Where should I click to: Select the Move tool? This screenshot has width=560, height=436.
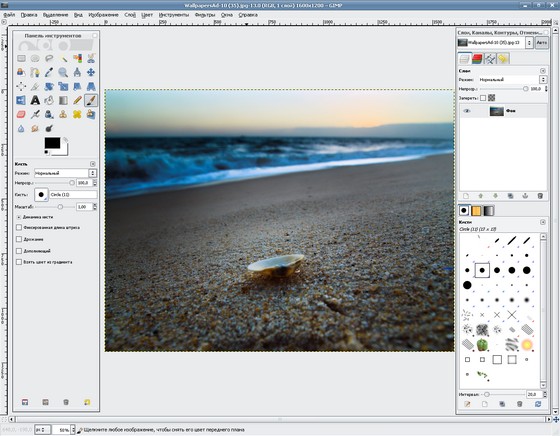coord(91,72)
